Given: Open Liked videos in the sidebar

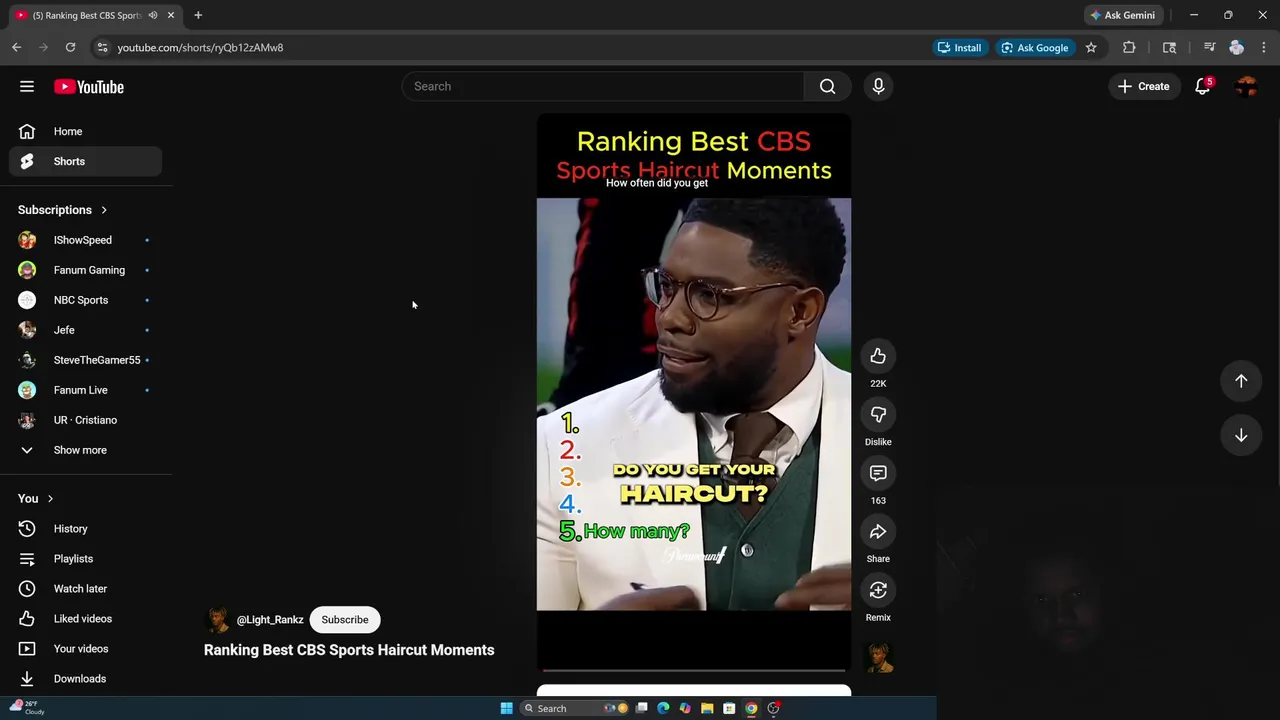Looking at the screenshot, I should point(86,619).
